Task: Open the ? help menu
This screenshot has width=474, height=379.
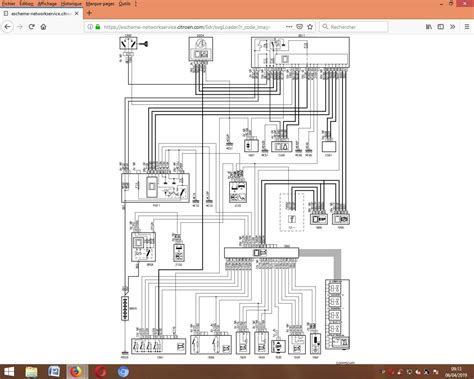Action: tap(136, 3)
